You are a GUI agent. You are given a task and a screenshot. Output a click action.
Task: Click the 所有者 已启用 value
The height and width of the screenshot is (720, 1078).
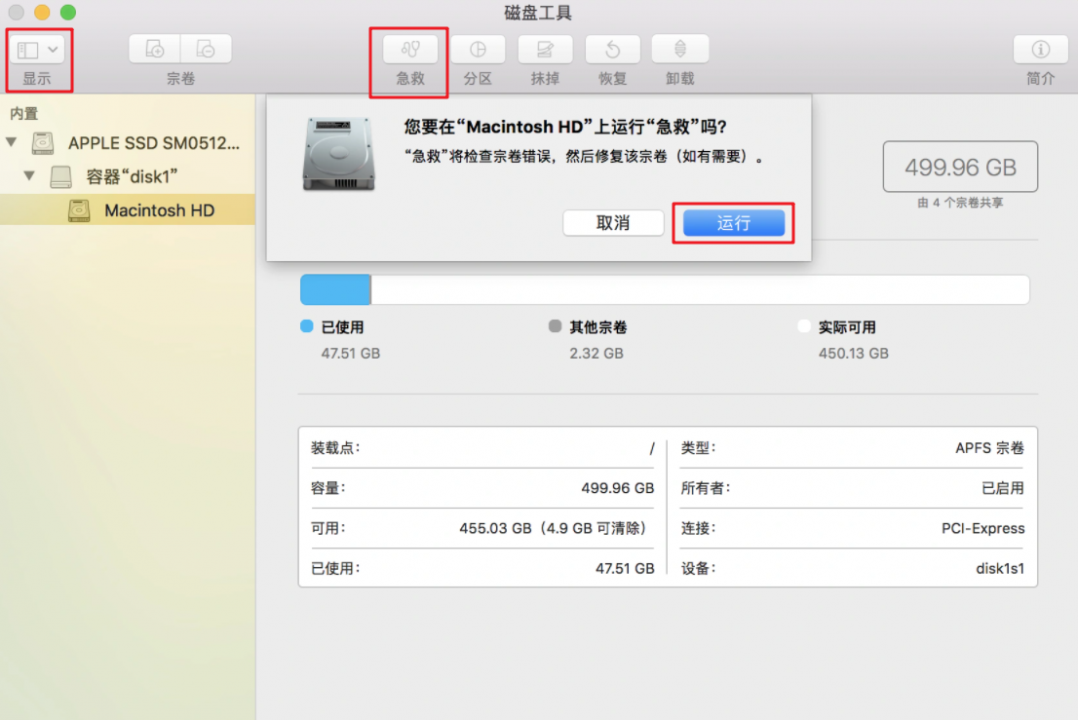[1002, 488]
